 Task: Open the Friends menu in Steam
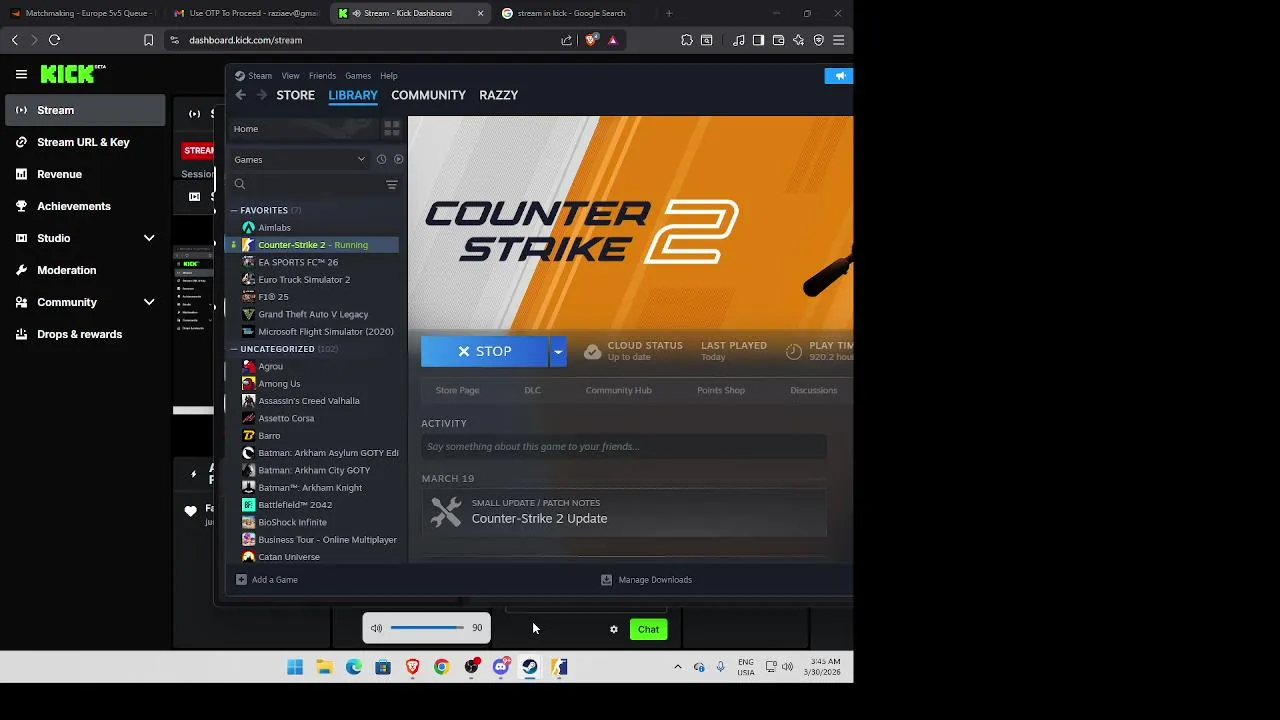pos(322,76)
